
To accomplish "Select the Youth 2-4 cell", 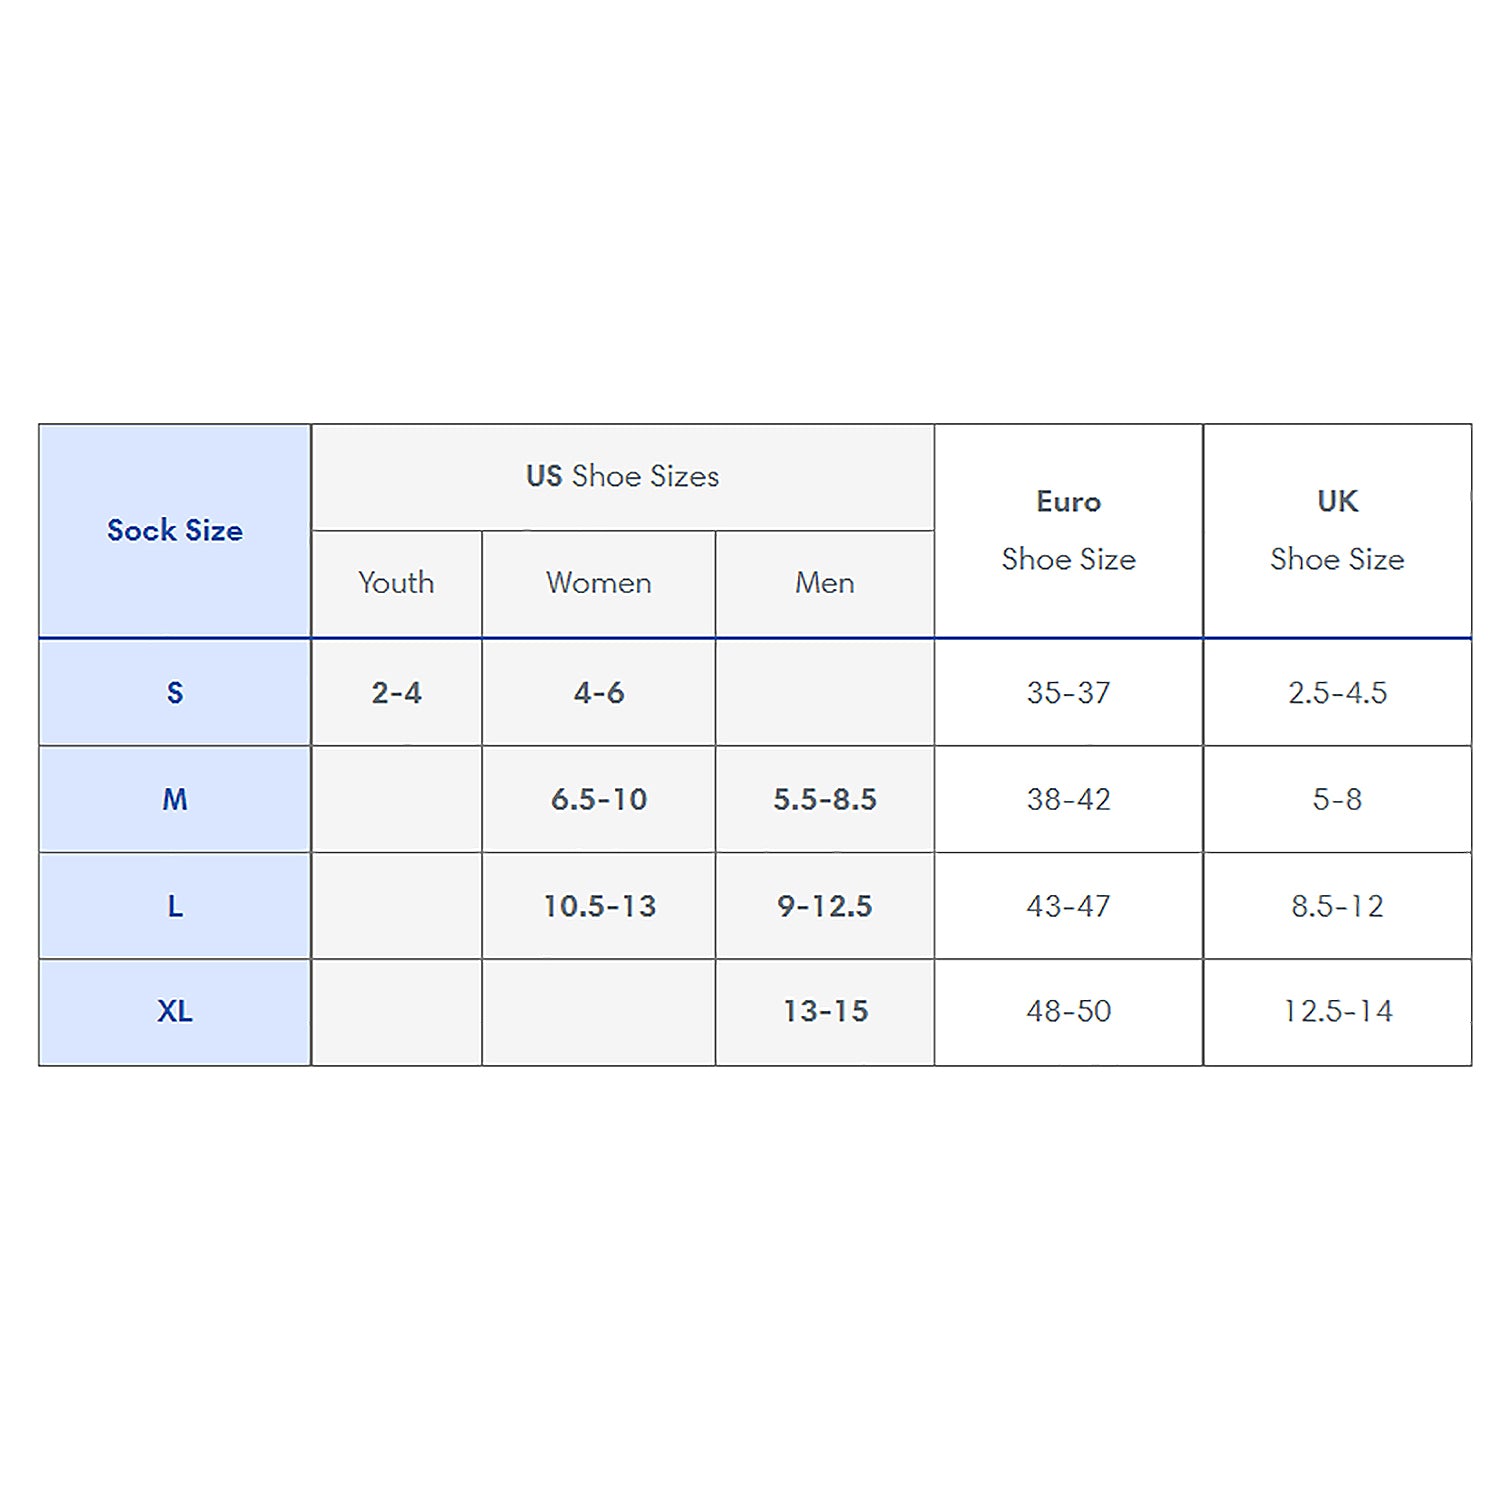I will [397, 692].
